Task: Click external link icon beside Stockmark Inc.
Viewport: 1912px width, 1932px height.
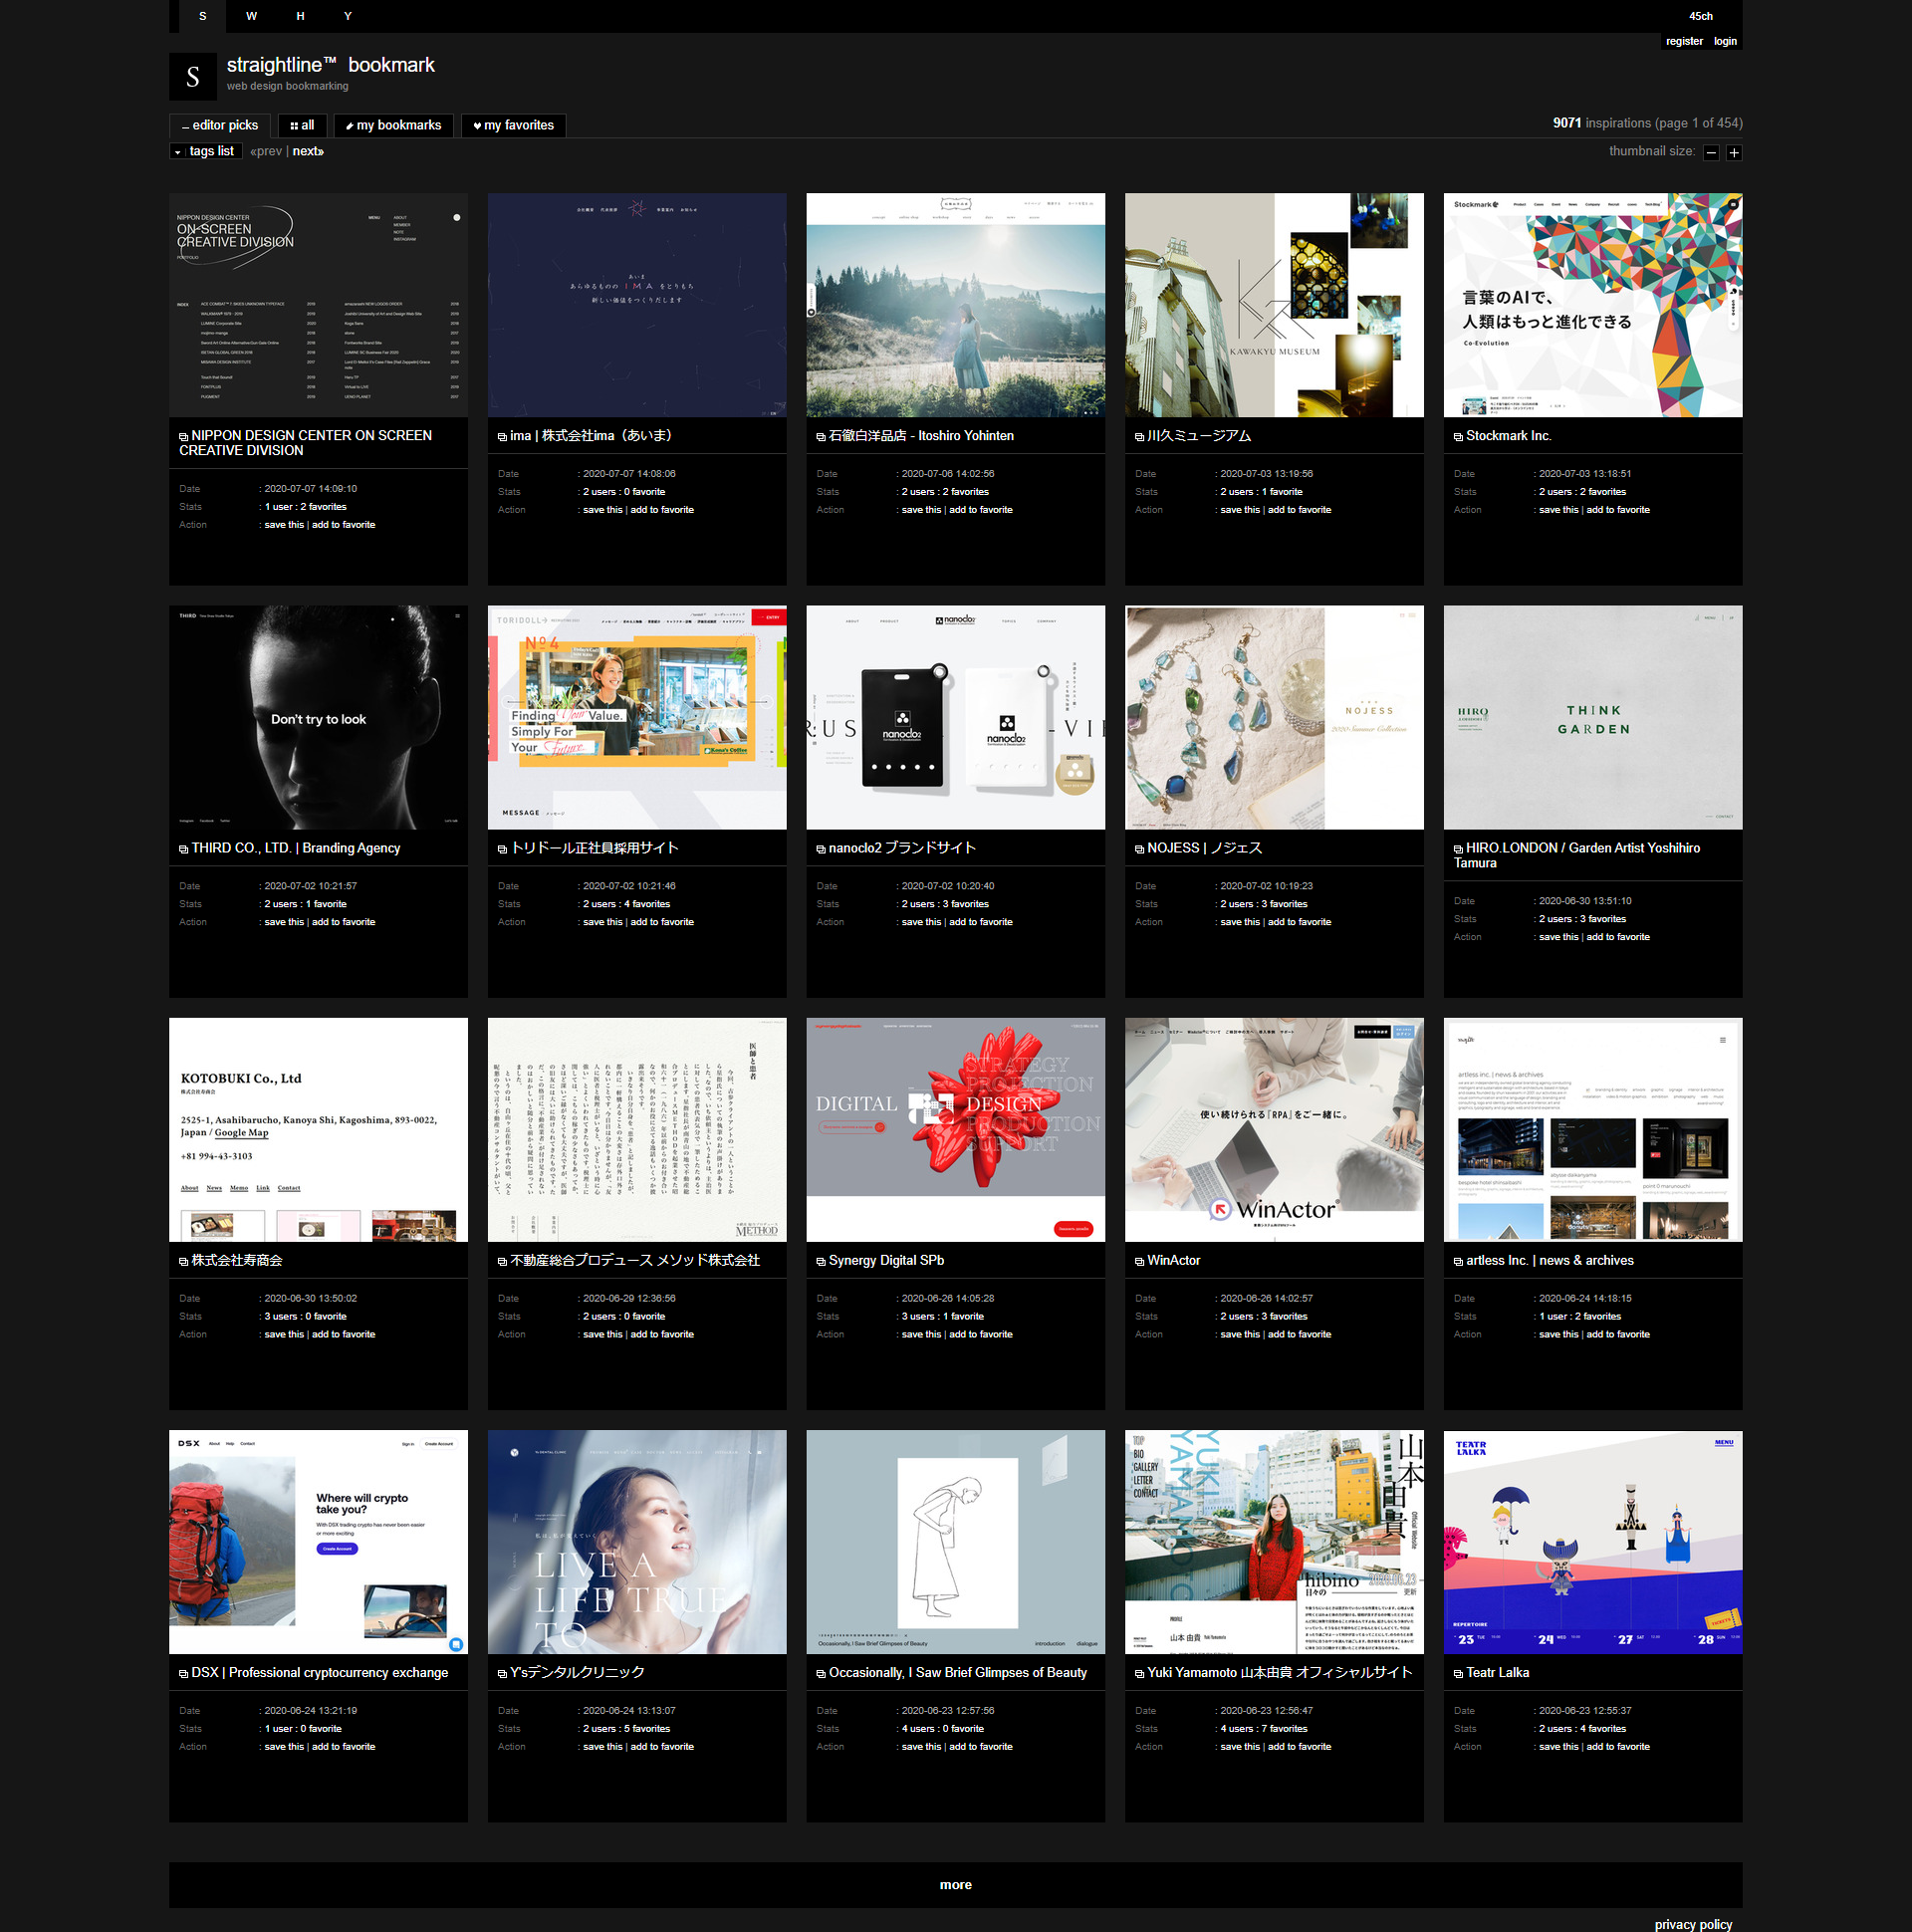Action: (1458, 437)
